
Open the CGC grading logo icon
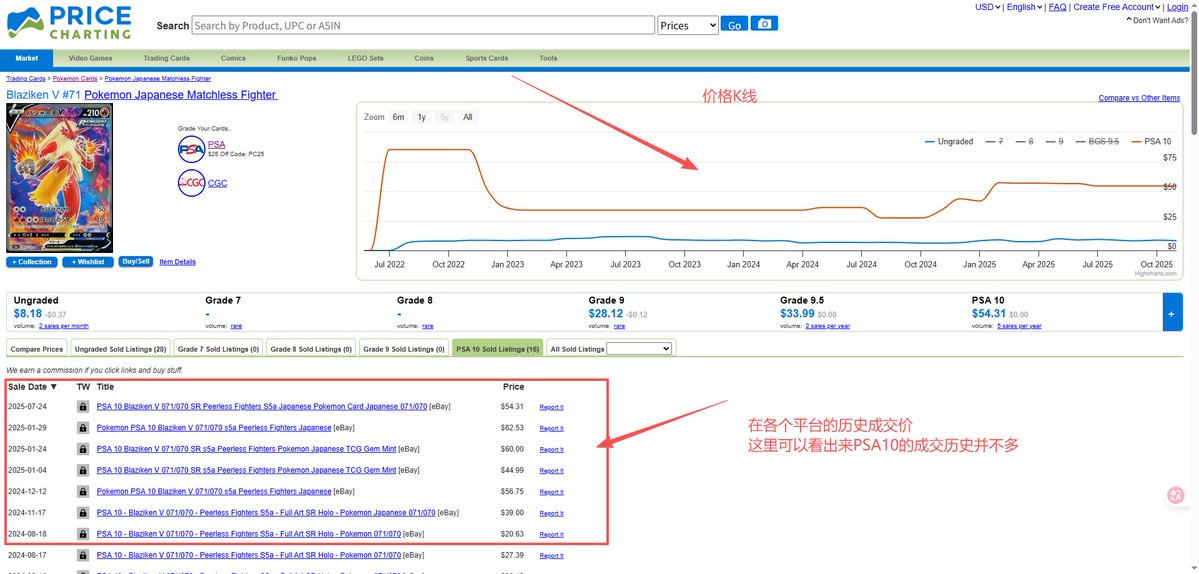[x=191, y=183]
